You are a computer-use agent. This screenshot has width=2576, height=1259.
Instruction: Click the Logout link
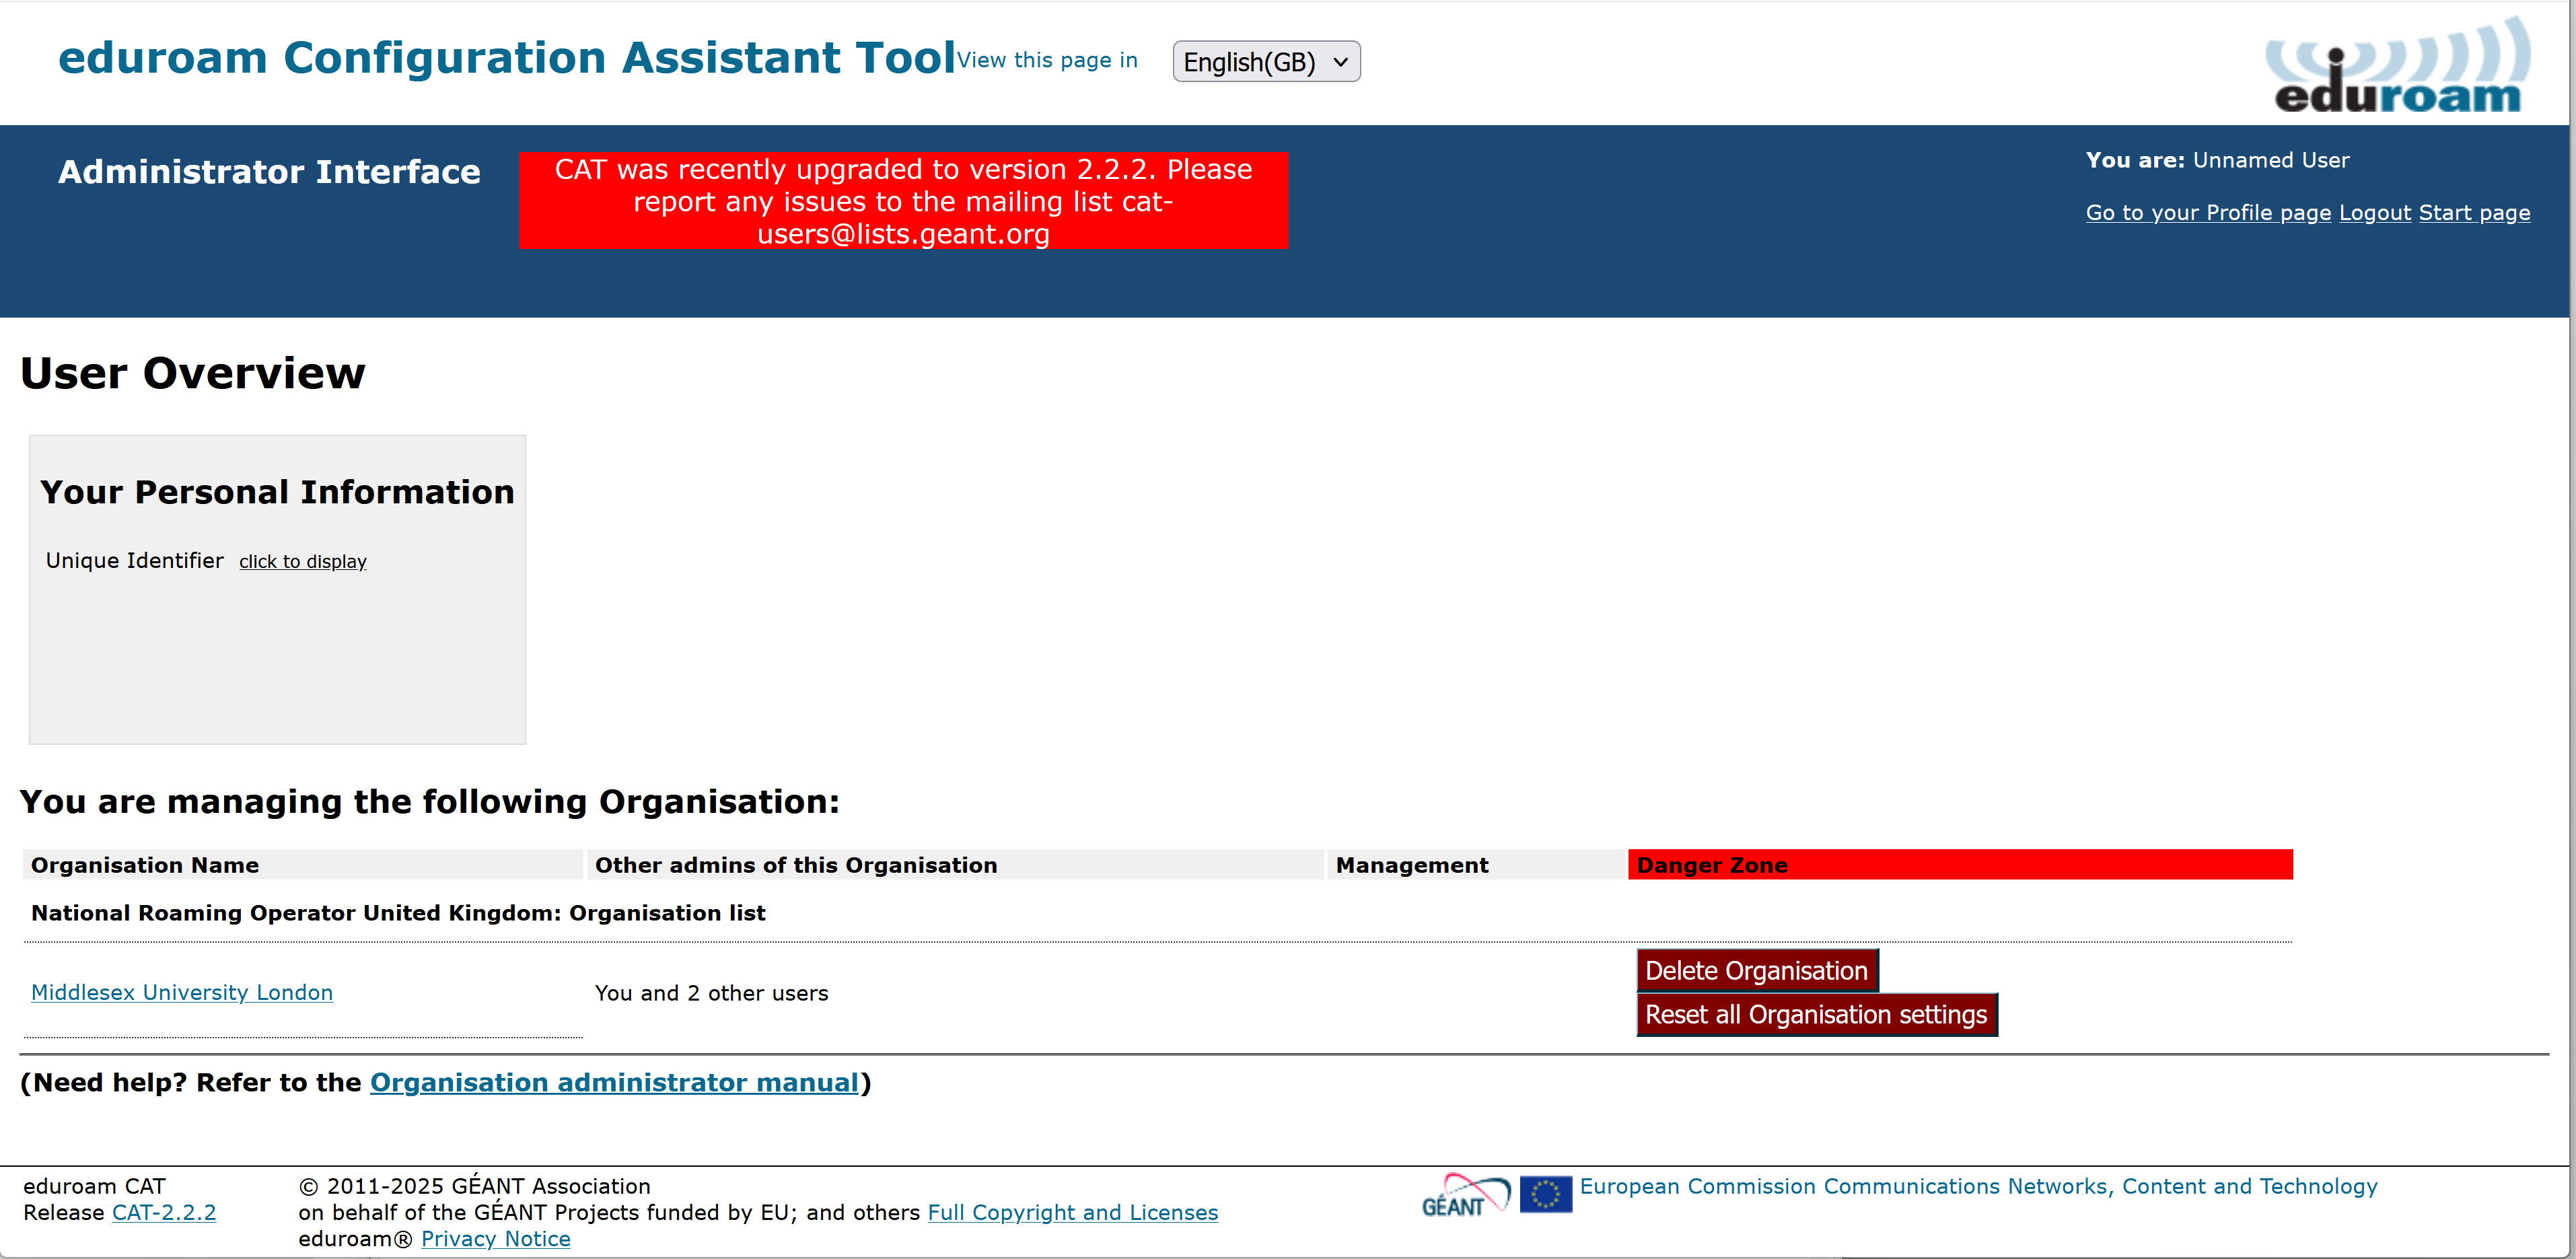coord(2375,213)
